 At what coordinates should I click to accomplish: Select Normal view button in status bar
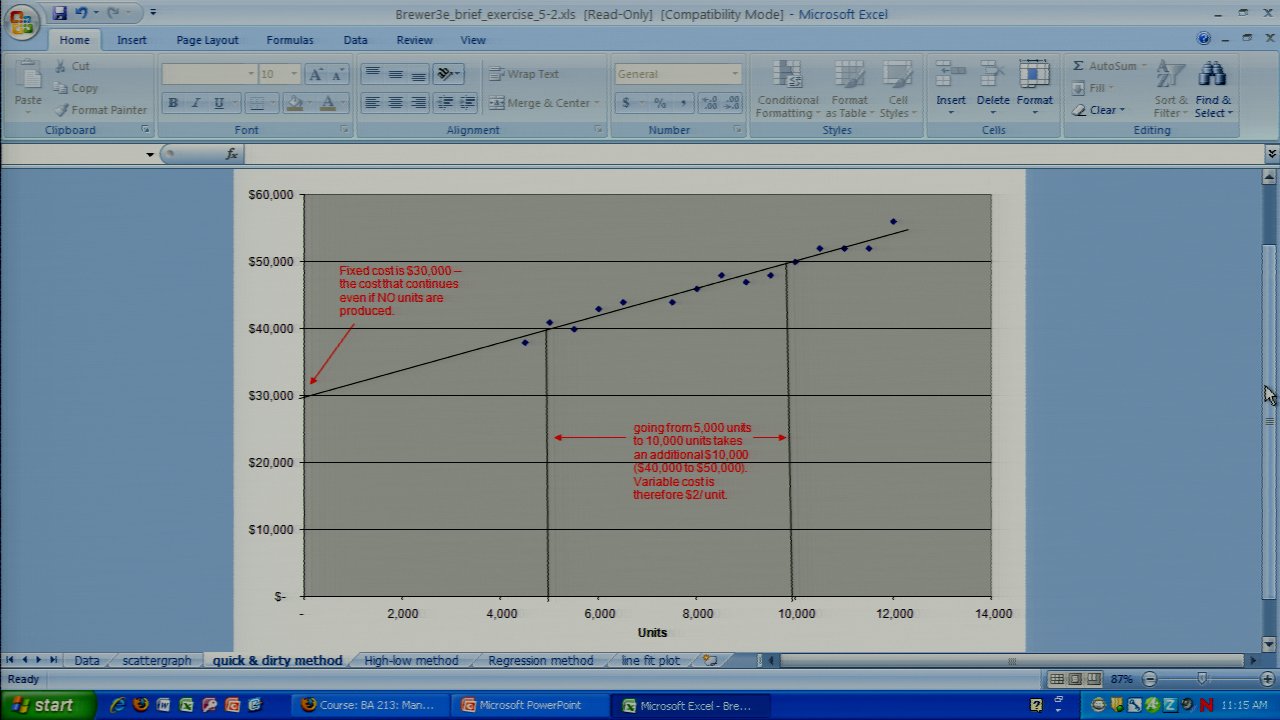[1057, 679]
